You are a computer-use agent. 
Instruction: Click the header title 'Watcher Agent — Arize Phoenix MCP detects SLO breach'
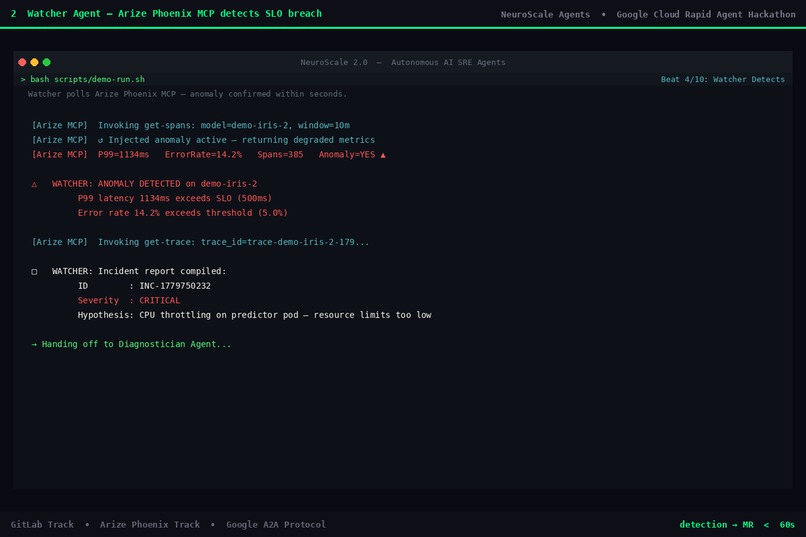coord(174,14)
